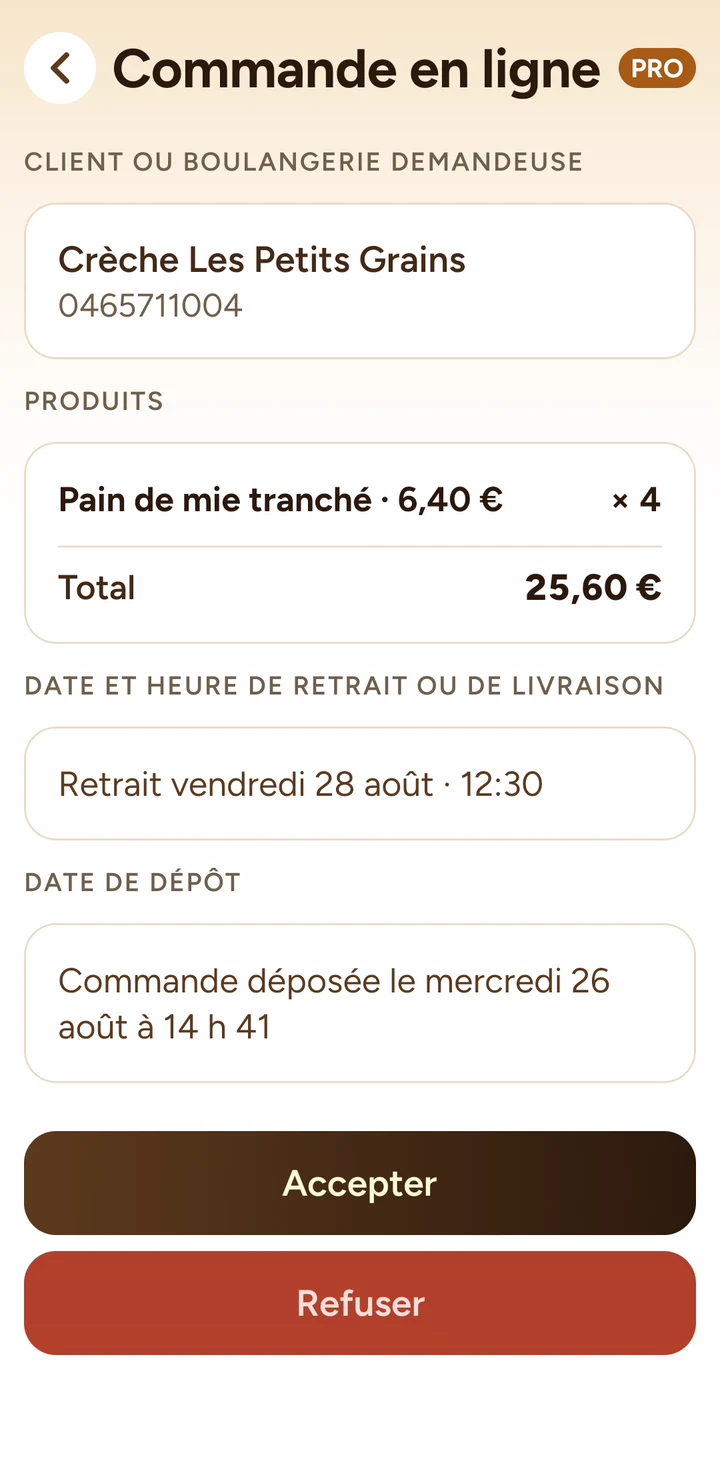Screen dimensions: 720x1465
Task: Tap the 12:30 pickup time
Action: (501, 784)
